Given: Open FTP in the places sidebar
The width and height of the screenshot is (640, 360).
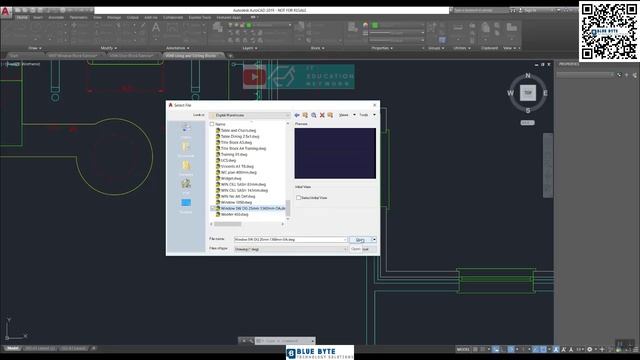Looking at the screenshot, I should coord(186,186).
